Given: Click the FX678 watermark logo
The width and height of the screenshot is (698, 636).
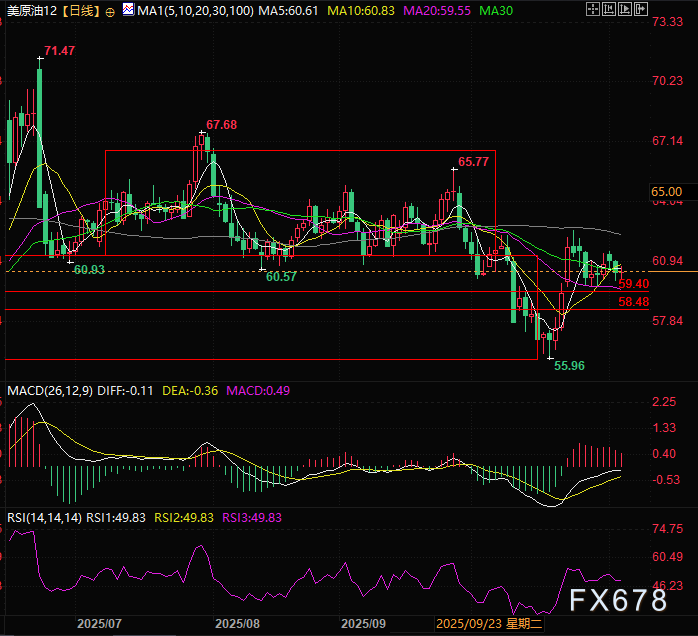Looking at the screenshot, I should (x=619, y=600).
